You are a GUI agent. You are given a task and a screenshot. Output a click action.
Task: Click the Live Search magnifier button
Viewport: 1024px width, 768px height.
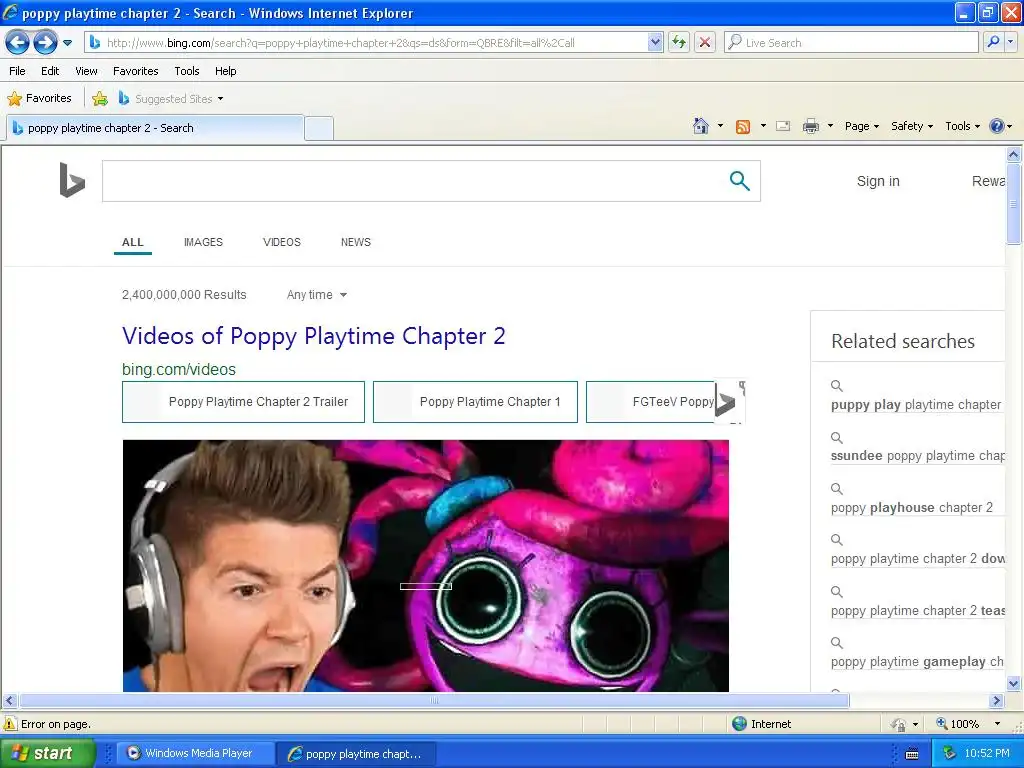point(993,43)
